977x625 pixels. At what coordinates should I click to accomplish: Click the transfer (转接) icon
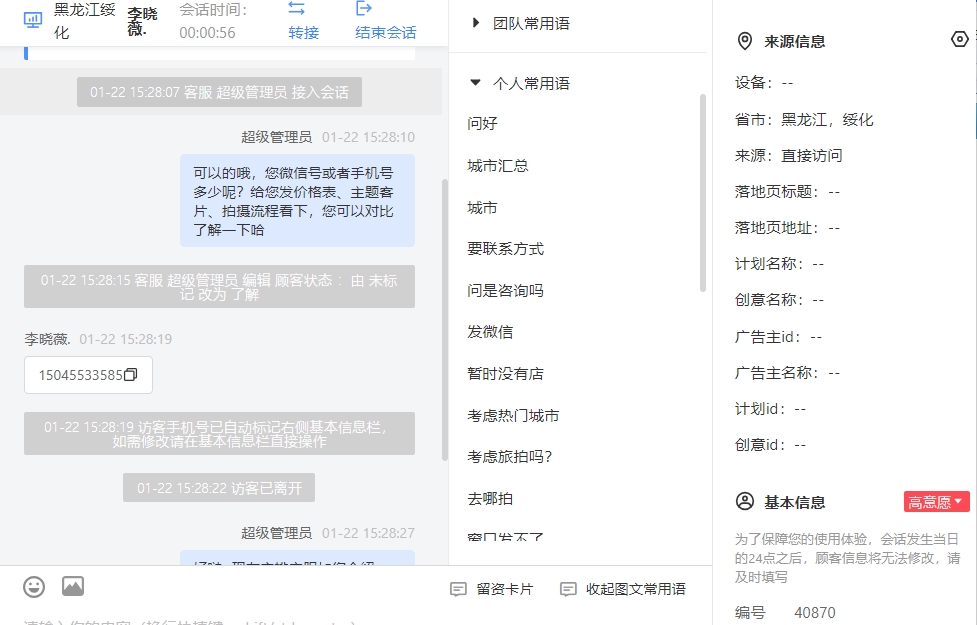tap(297, 9)
